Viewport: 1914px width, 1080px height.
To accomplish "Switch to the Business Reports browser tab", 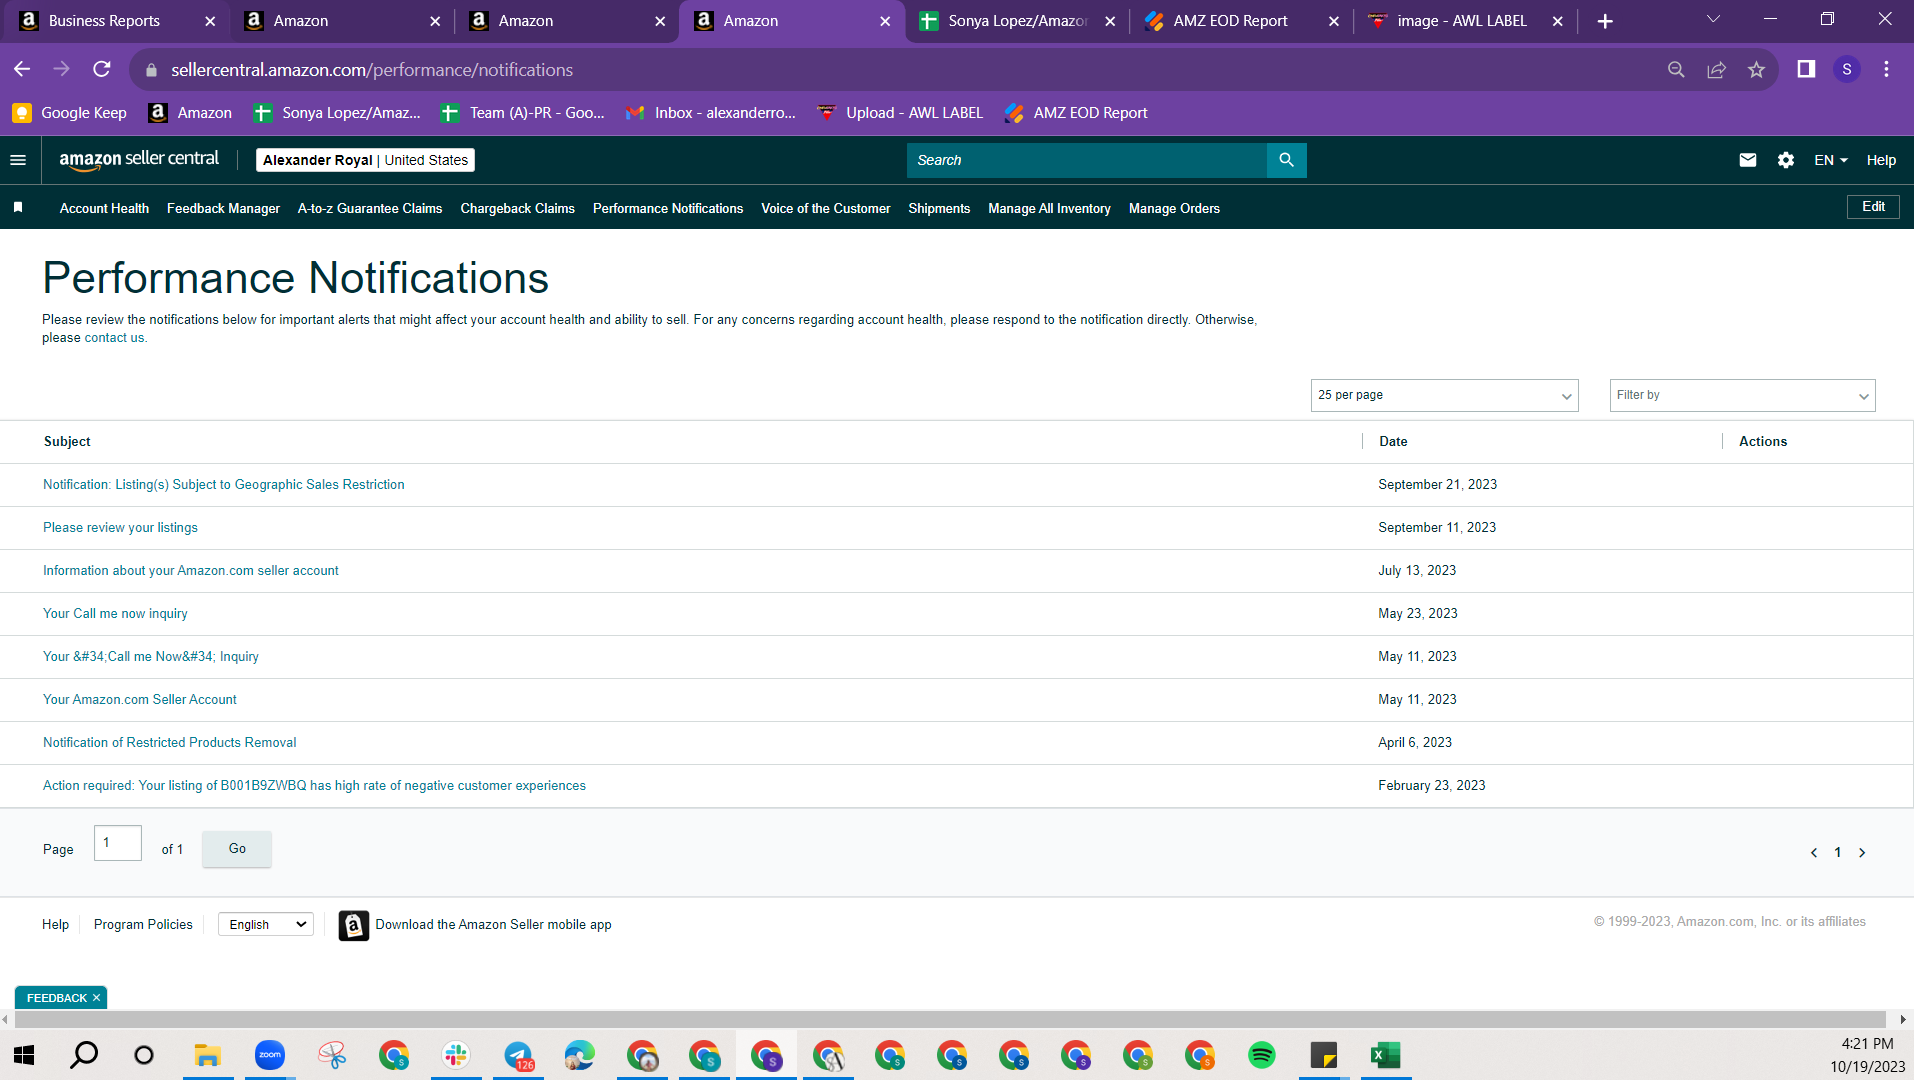I will 116,21.
